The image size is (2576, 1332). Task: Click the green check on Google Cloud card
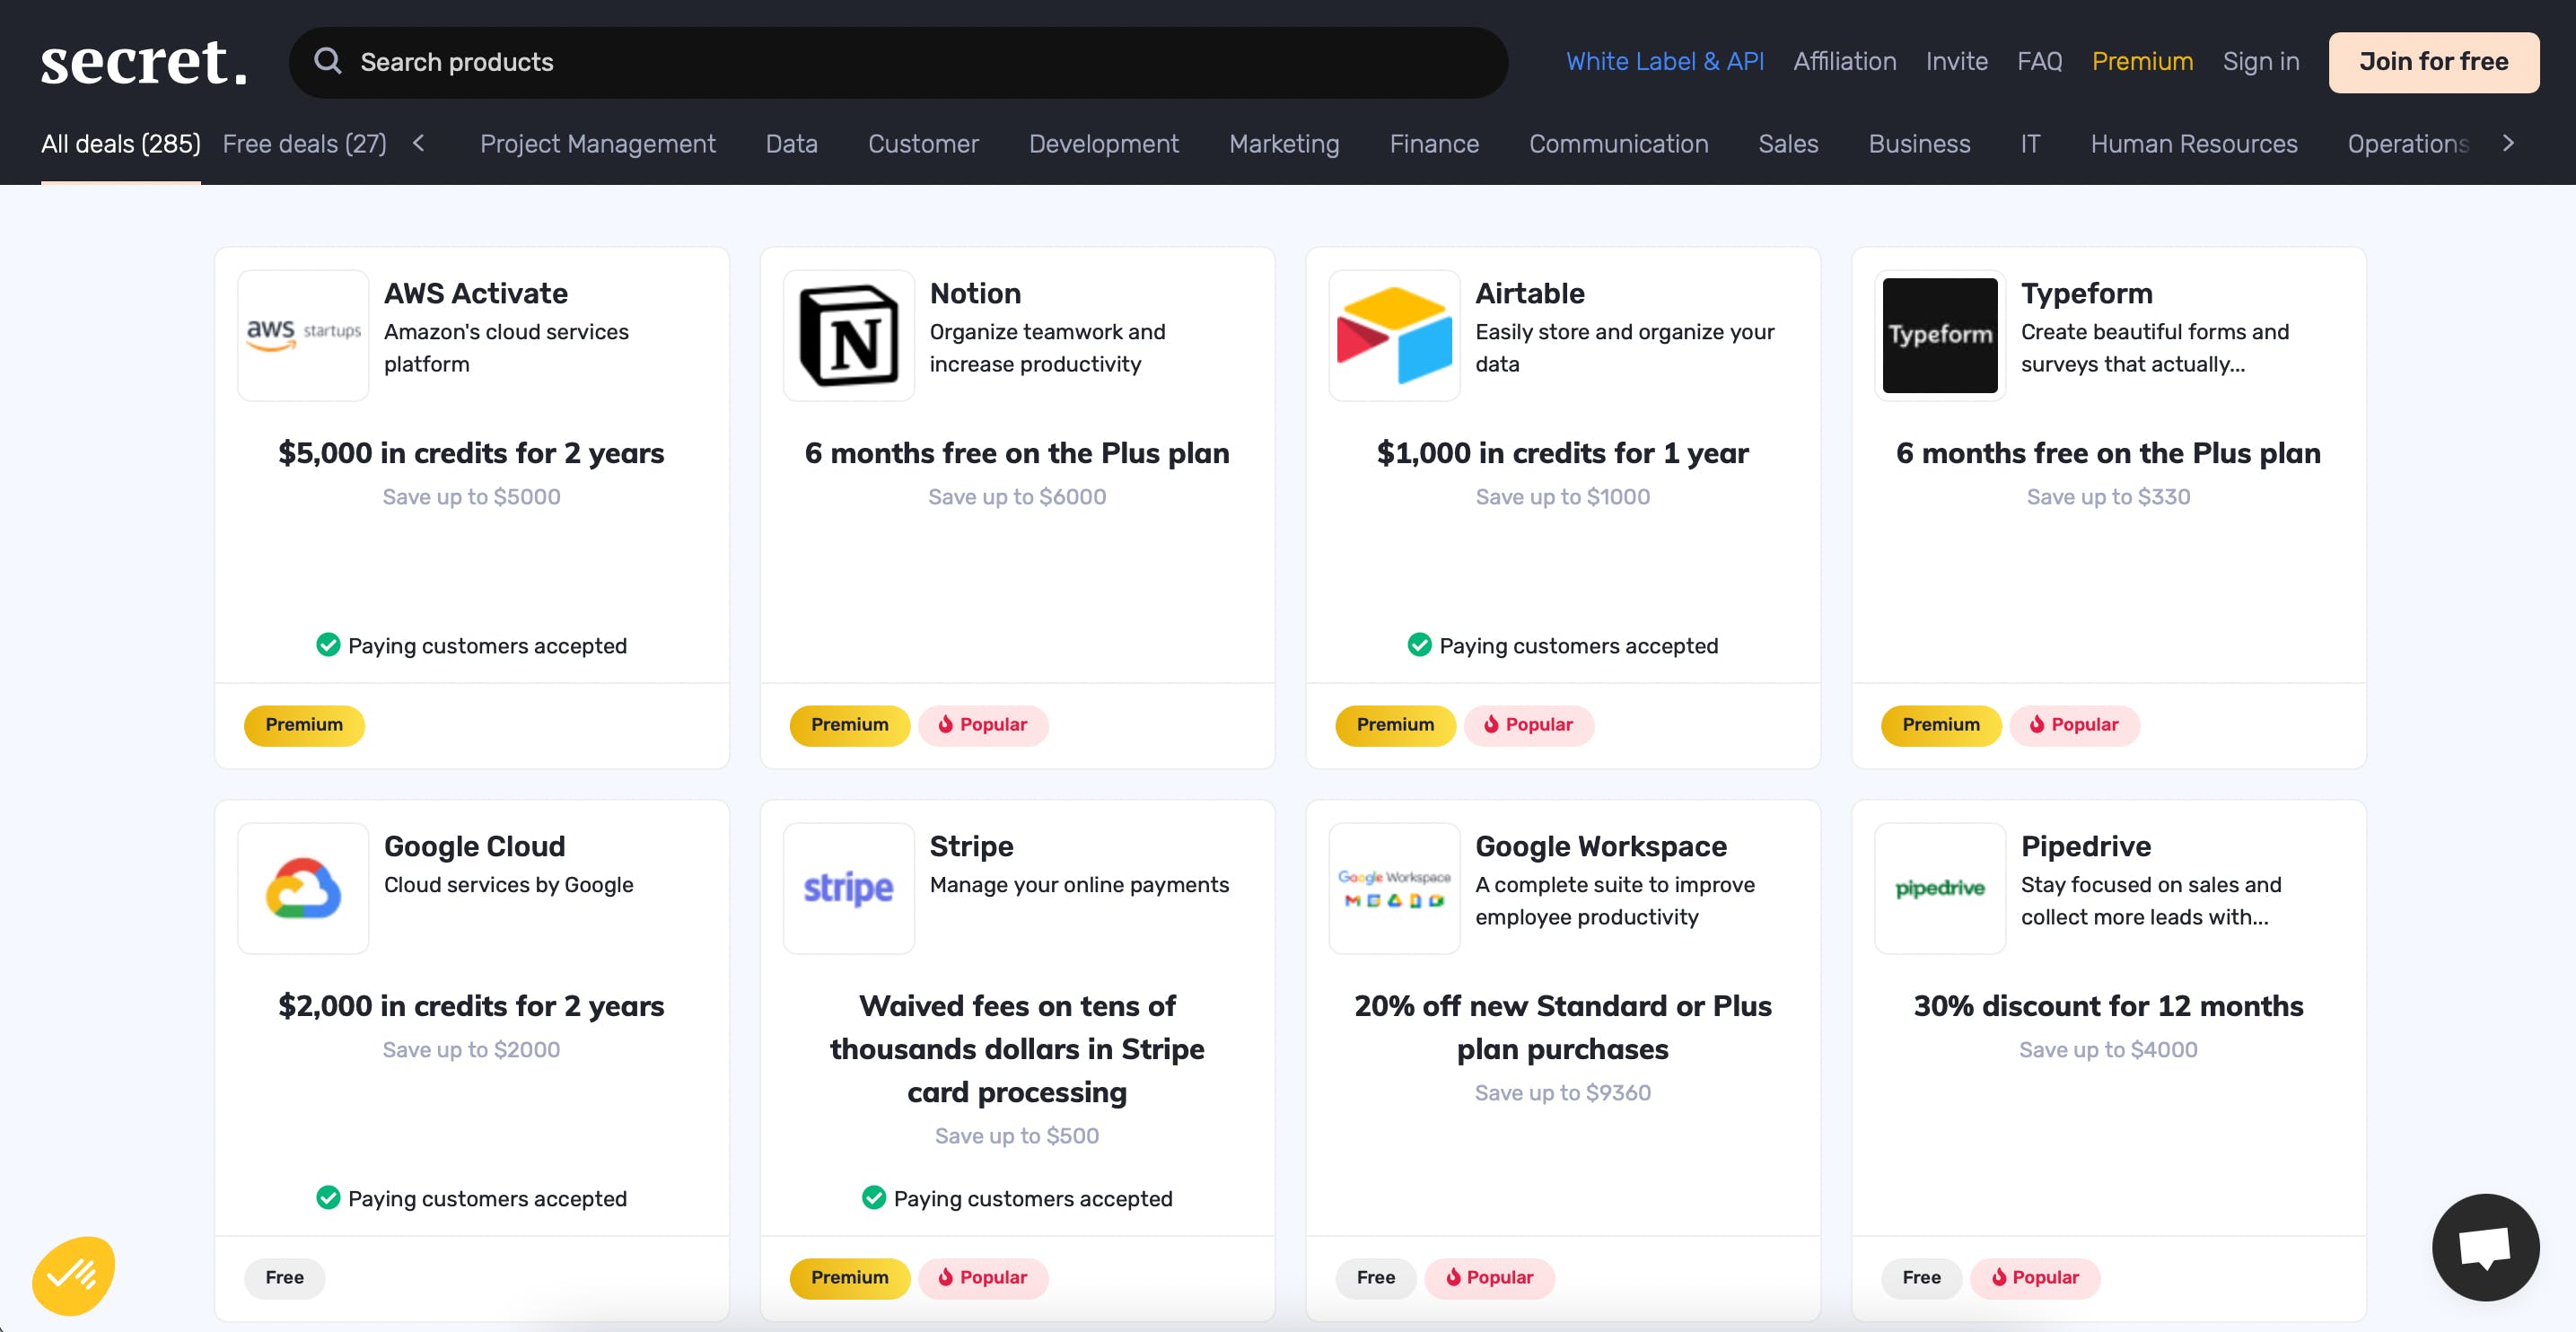point(328,1197)
